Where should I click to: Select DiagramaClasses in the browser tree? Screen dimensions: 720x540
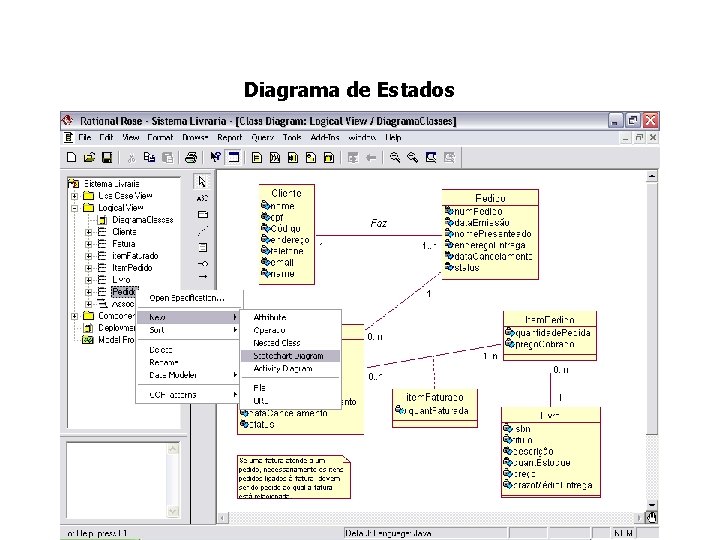(142, 220)
